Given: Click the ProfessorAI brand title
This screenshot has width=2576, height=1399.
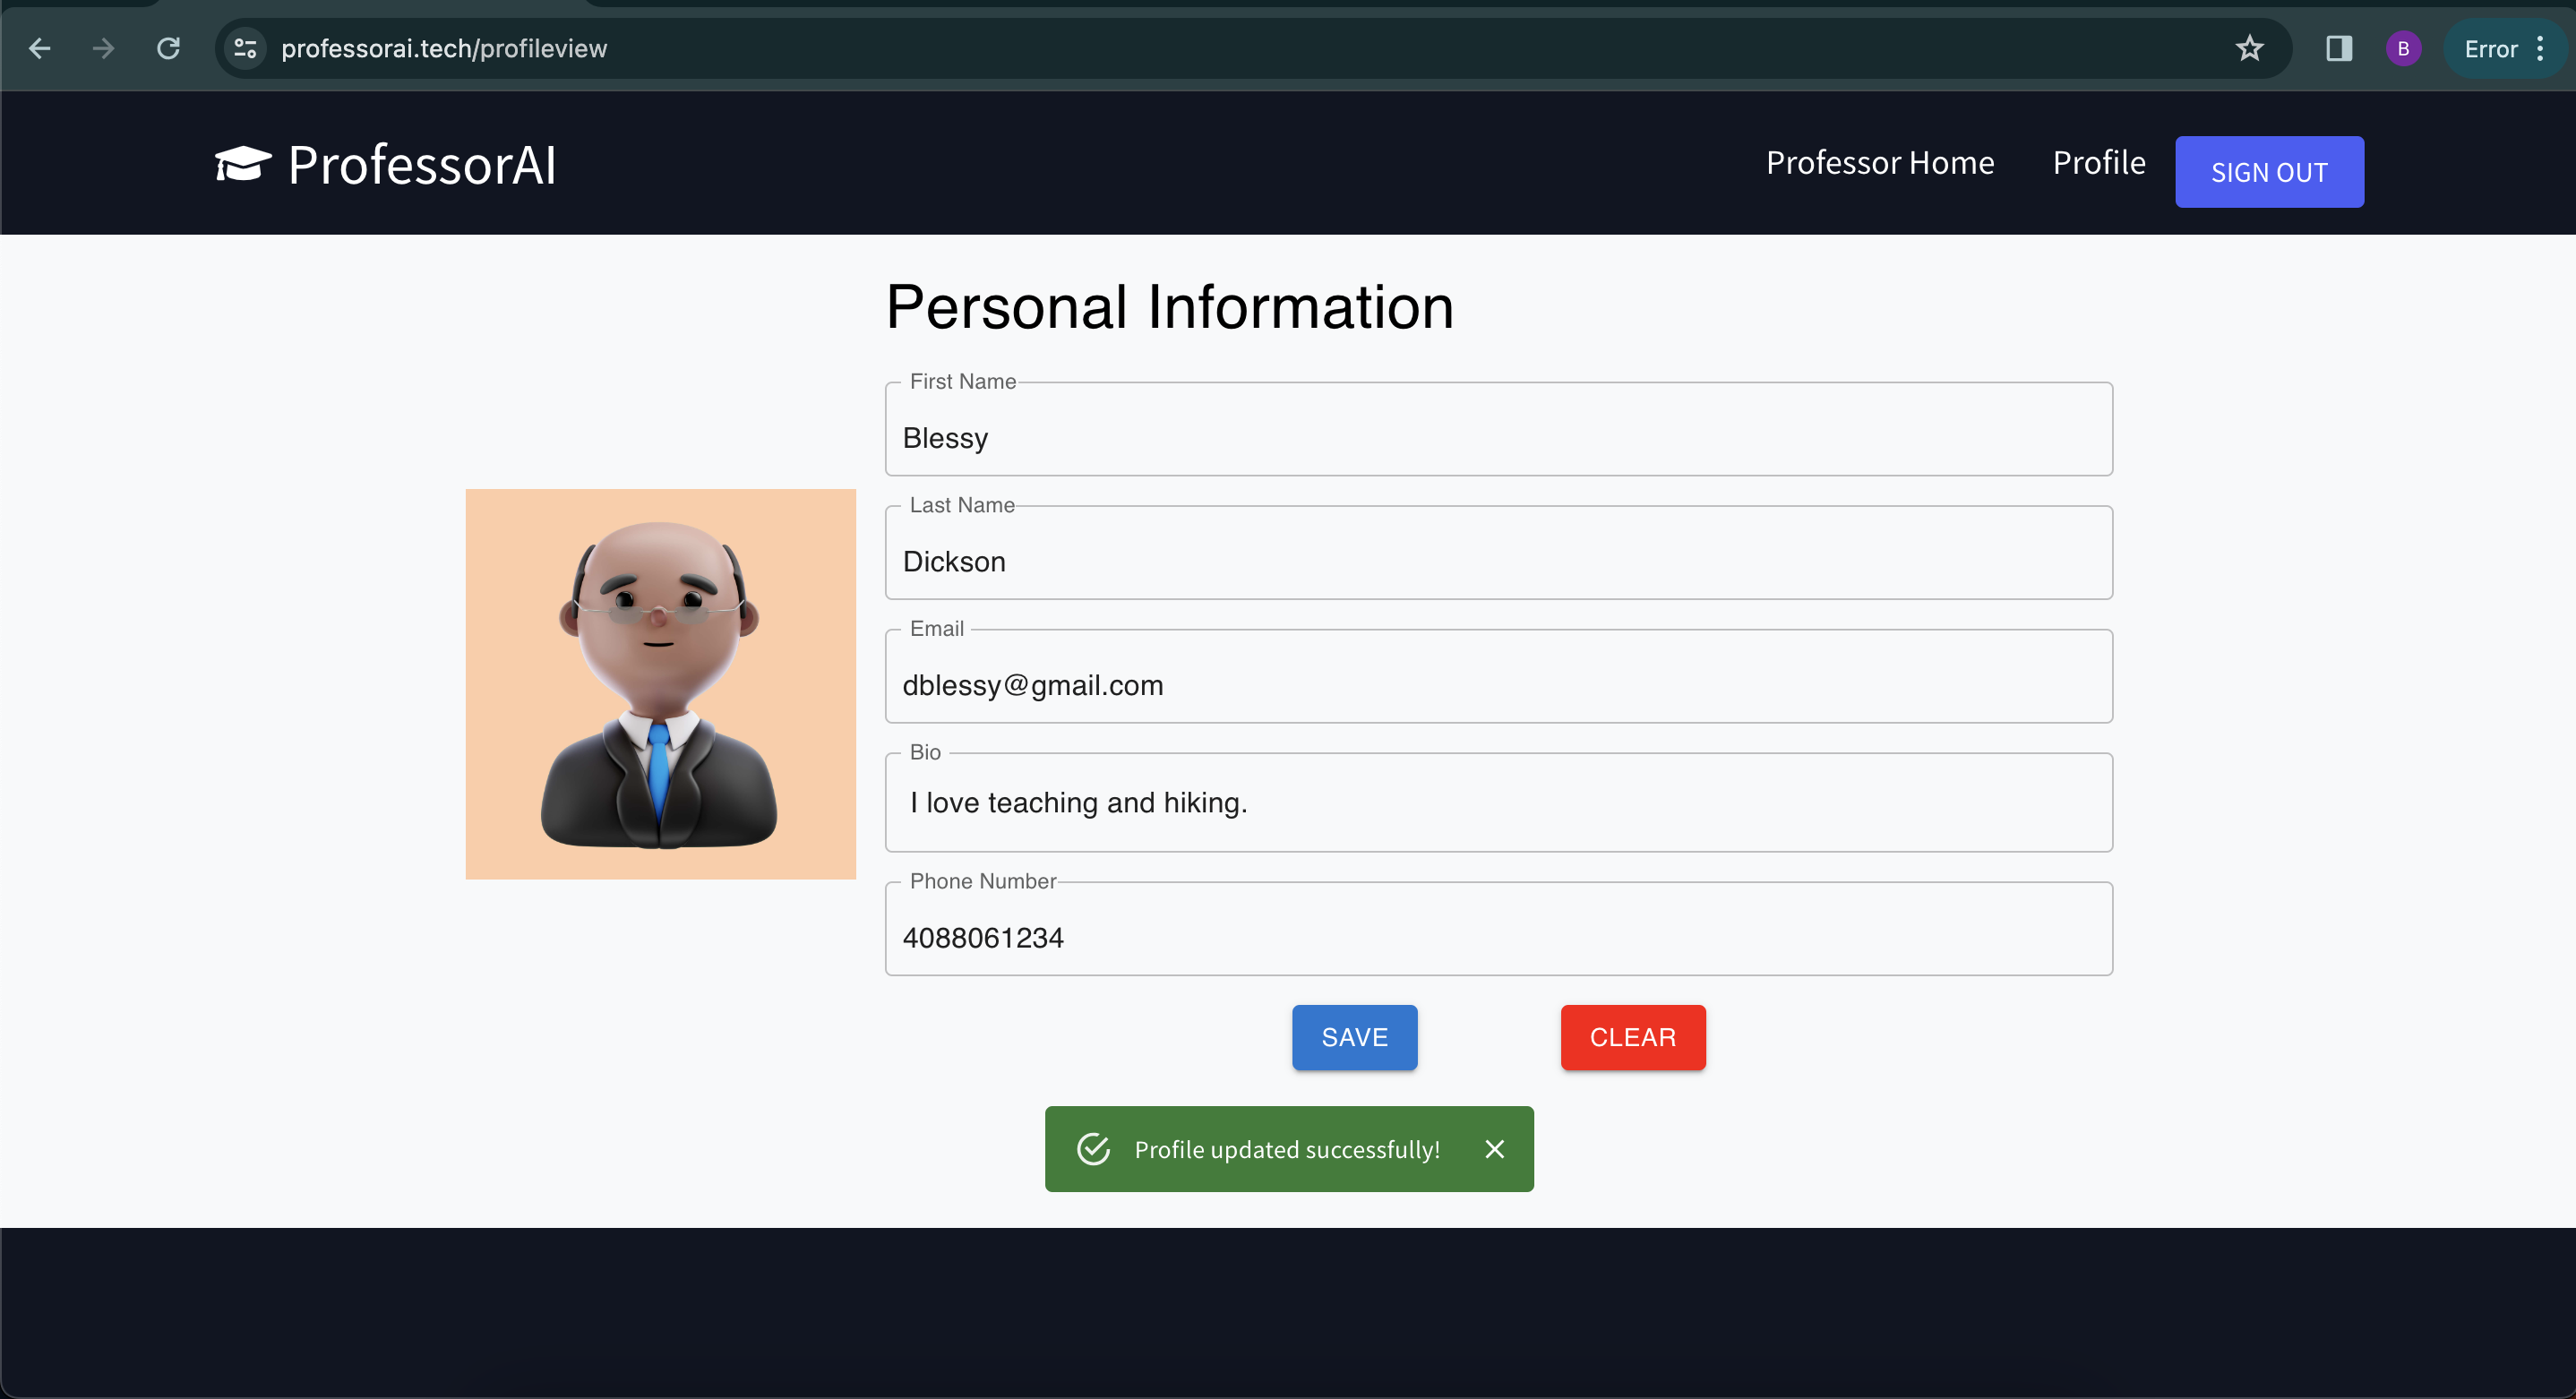Looking at the screenshot, I should (422, 164).
